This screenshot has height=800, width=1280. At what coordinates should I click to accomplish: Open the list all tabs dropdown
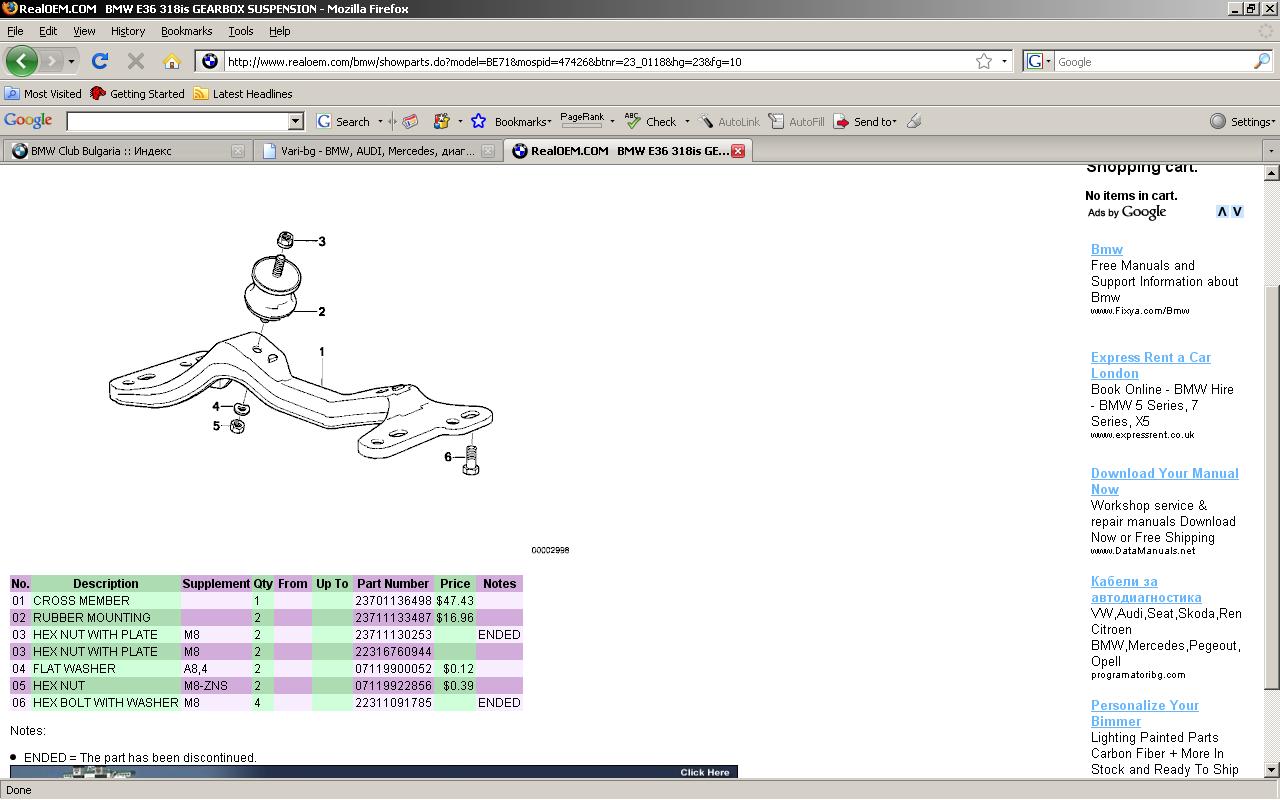tap(1270, 151)
